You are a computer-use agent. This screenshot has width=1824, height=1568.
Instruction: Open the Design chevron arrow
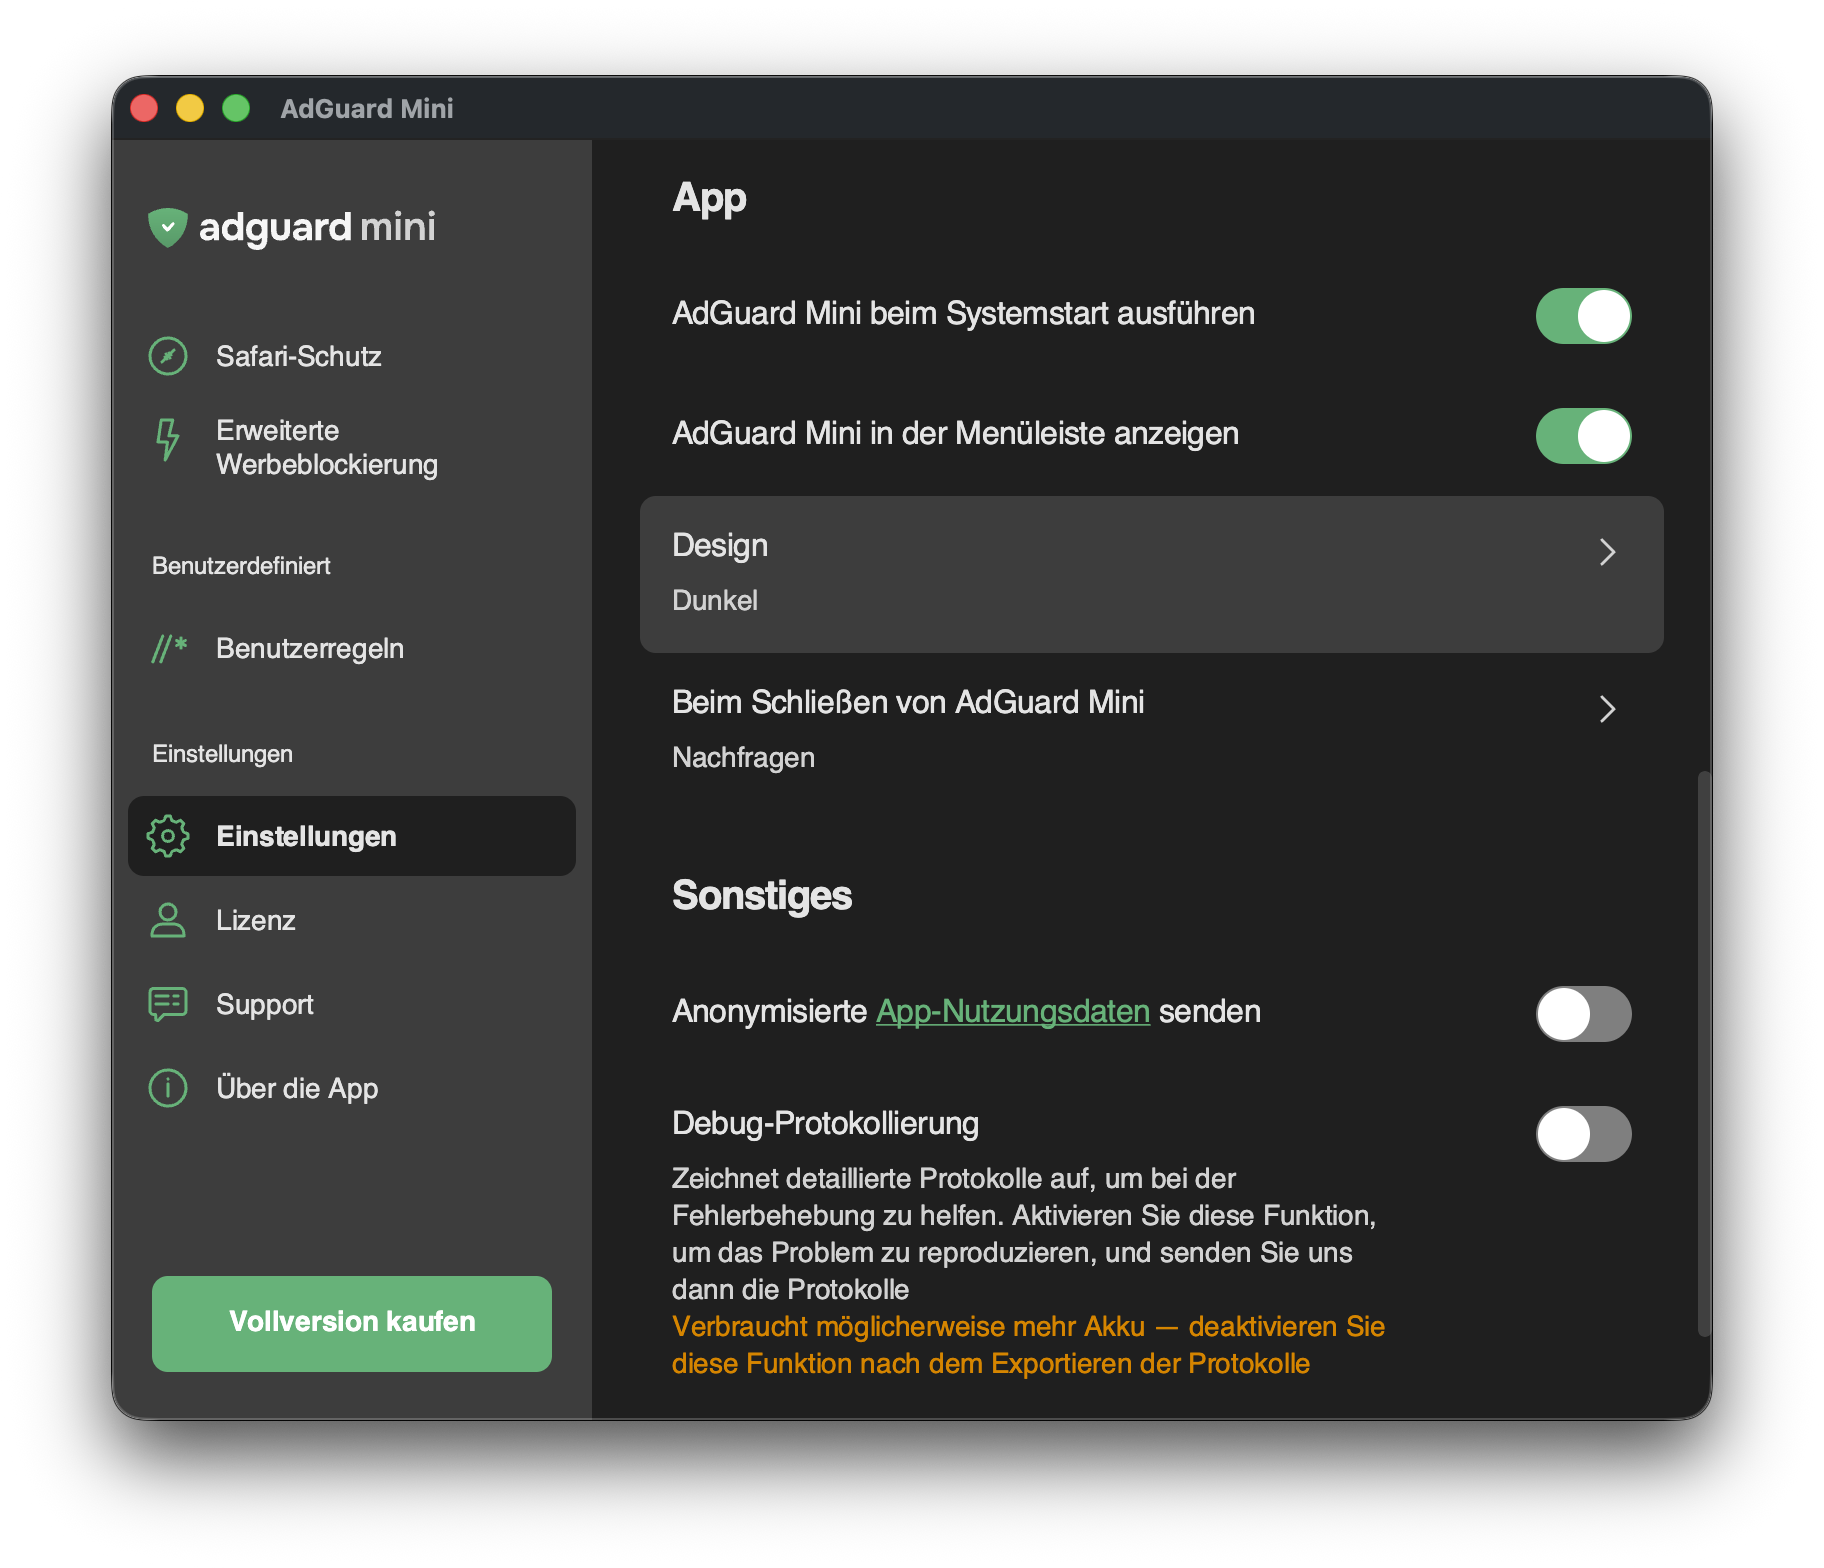[1607, 552]
